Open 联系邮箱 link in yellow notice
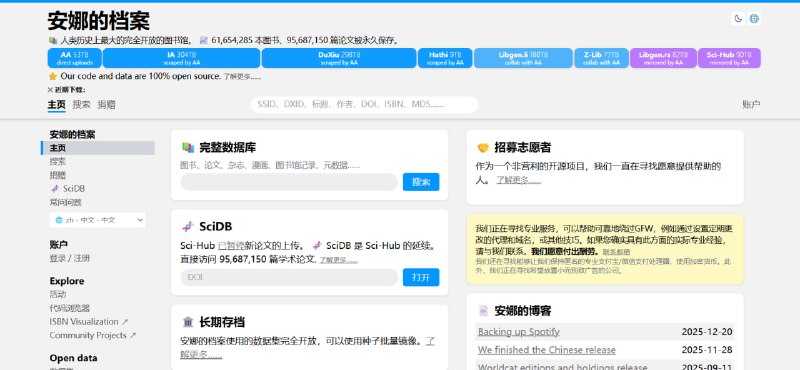Image resolution: width=800 pixels, height=370 pixels. 616,252
